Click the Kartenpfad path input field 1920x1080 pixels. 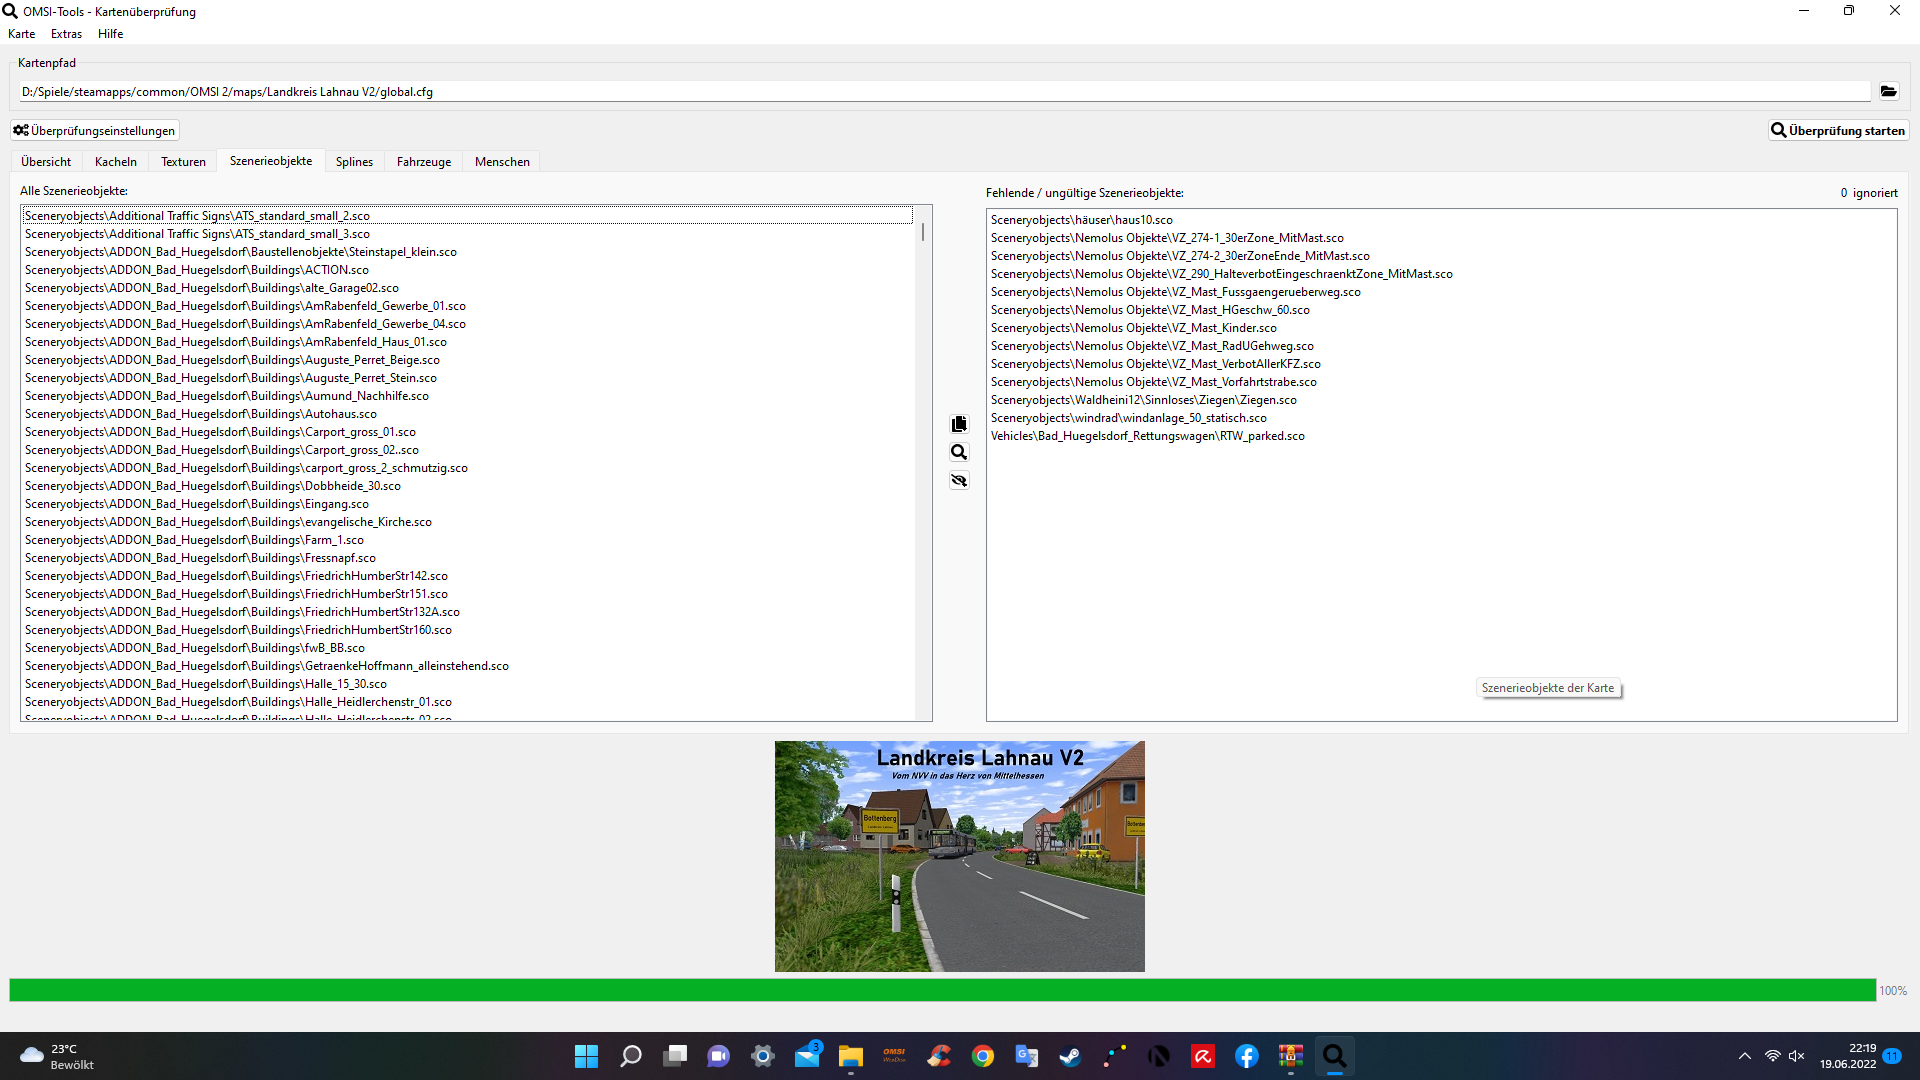pyautogui.click(x=940, y=92)
